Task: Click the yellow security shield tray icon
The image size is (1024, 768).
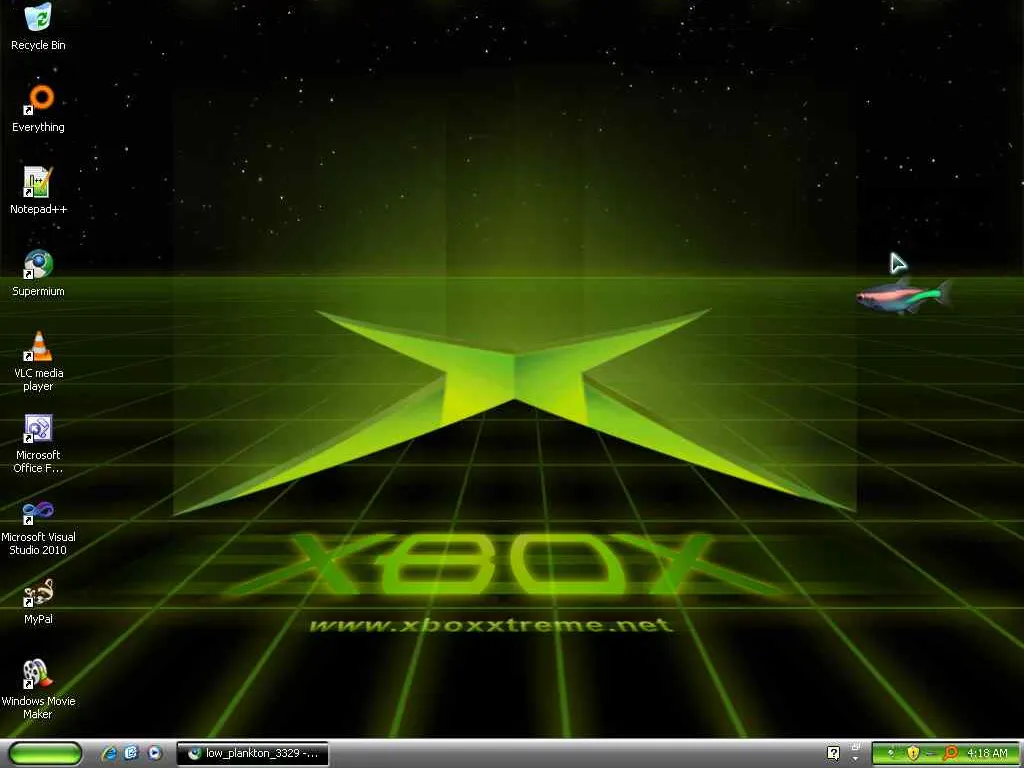Action: (913, 754)
